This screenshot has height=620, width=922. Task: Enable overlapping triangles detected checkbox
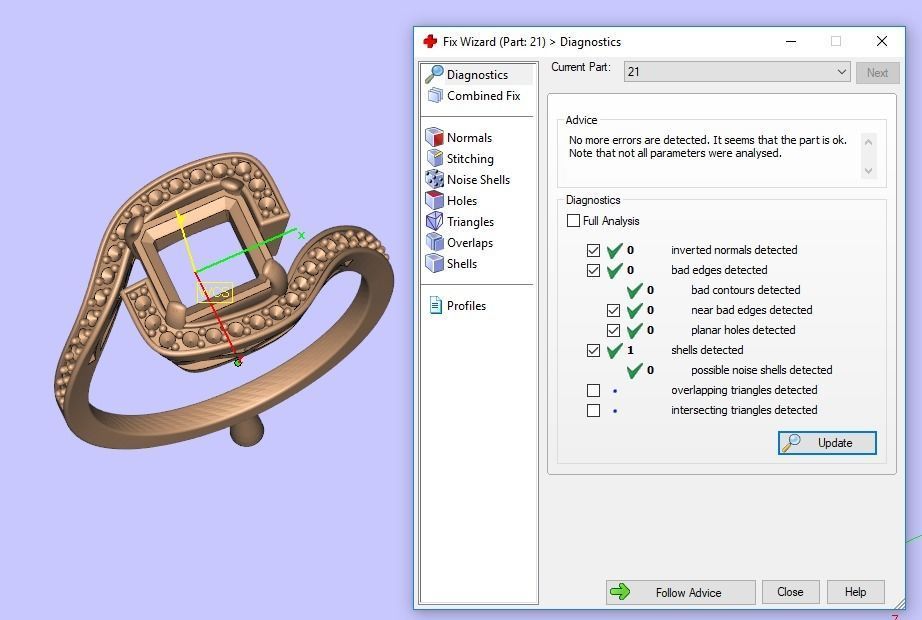click(593, 391)
